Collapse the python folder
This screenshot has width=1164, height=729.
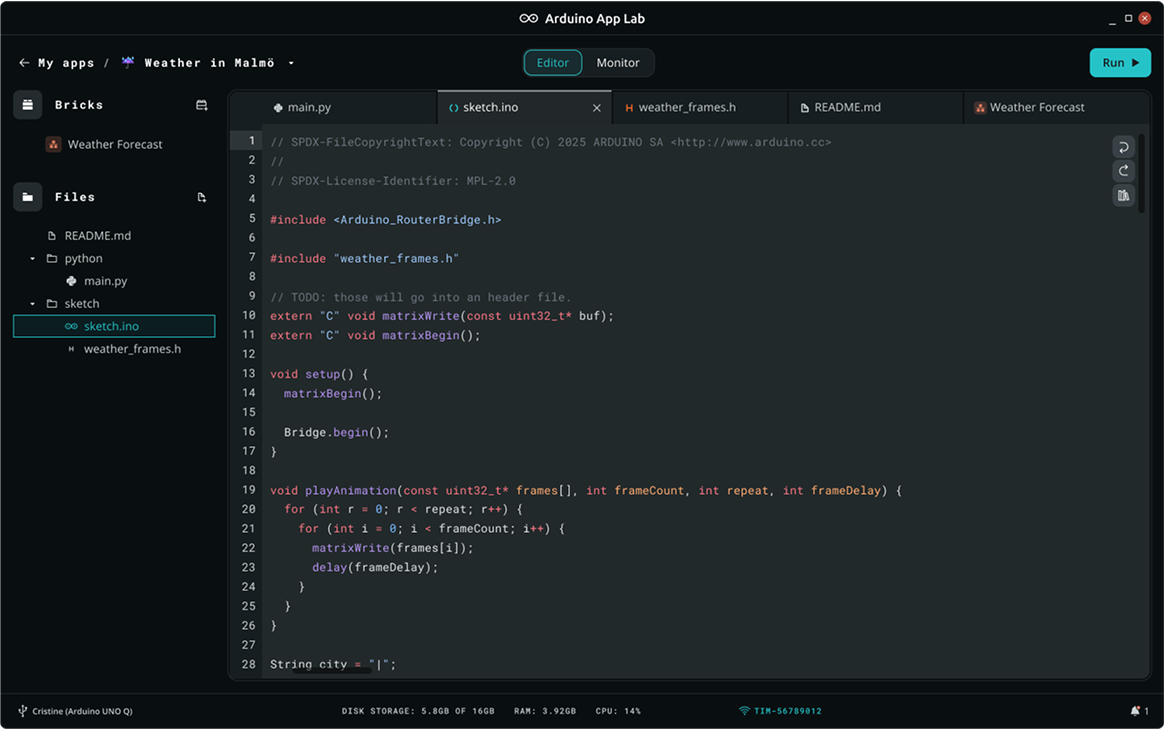click(33, 259)
